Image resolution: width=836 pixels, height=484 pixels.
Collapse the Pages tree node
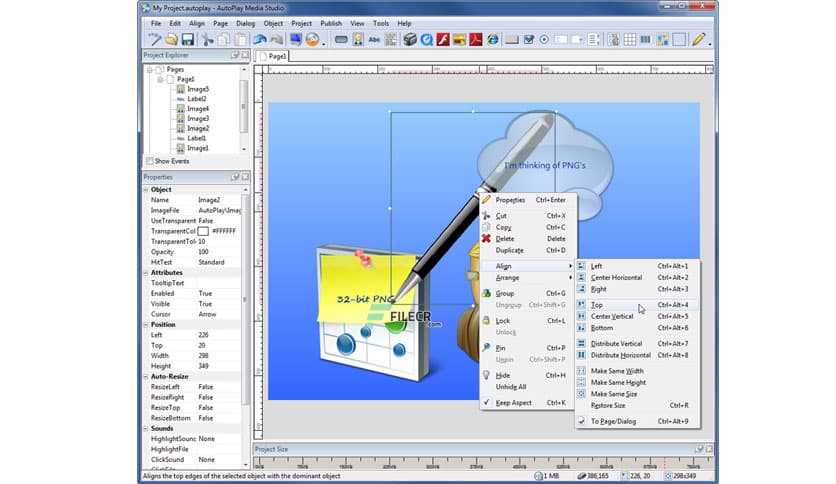[x=150, y=69]
